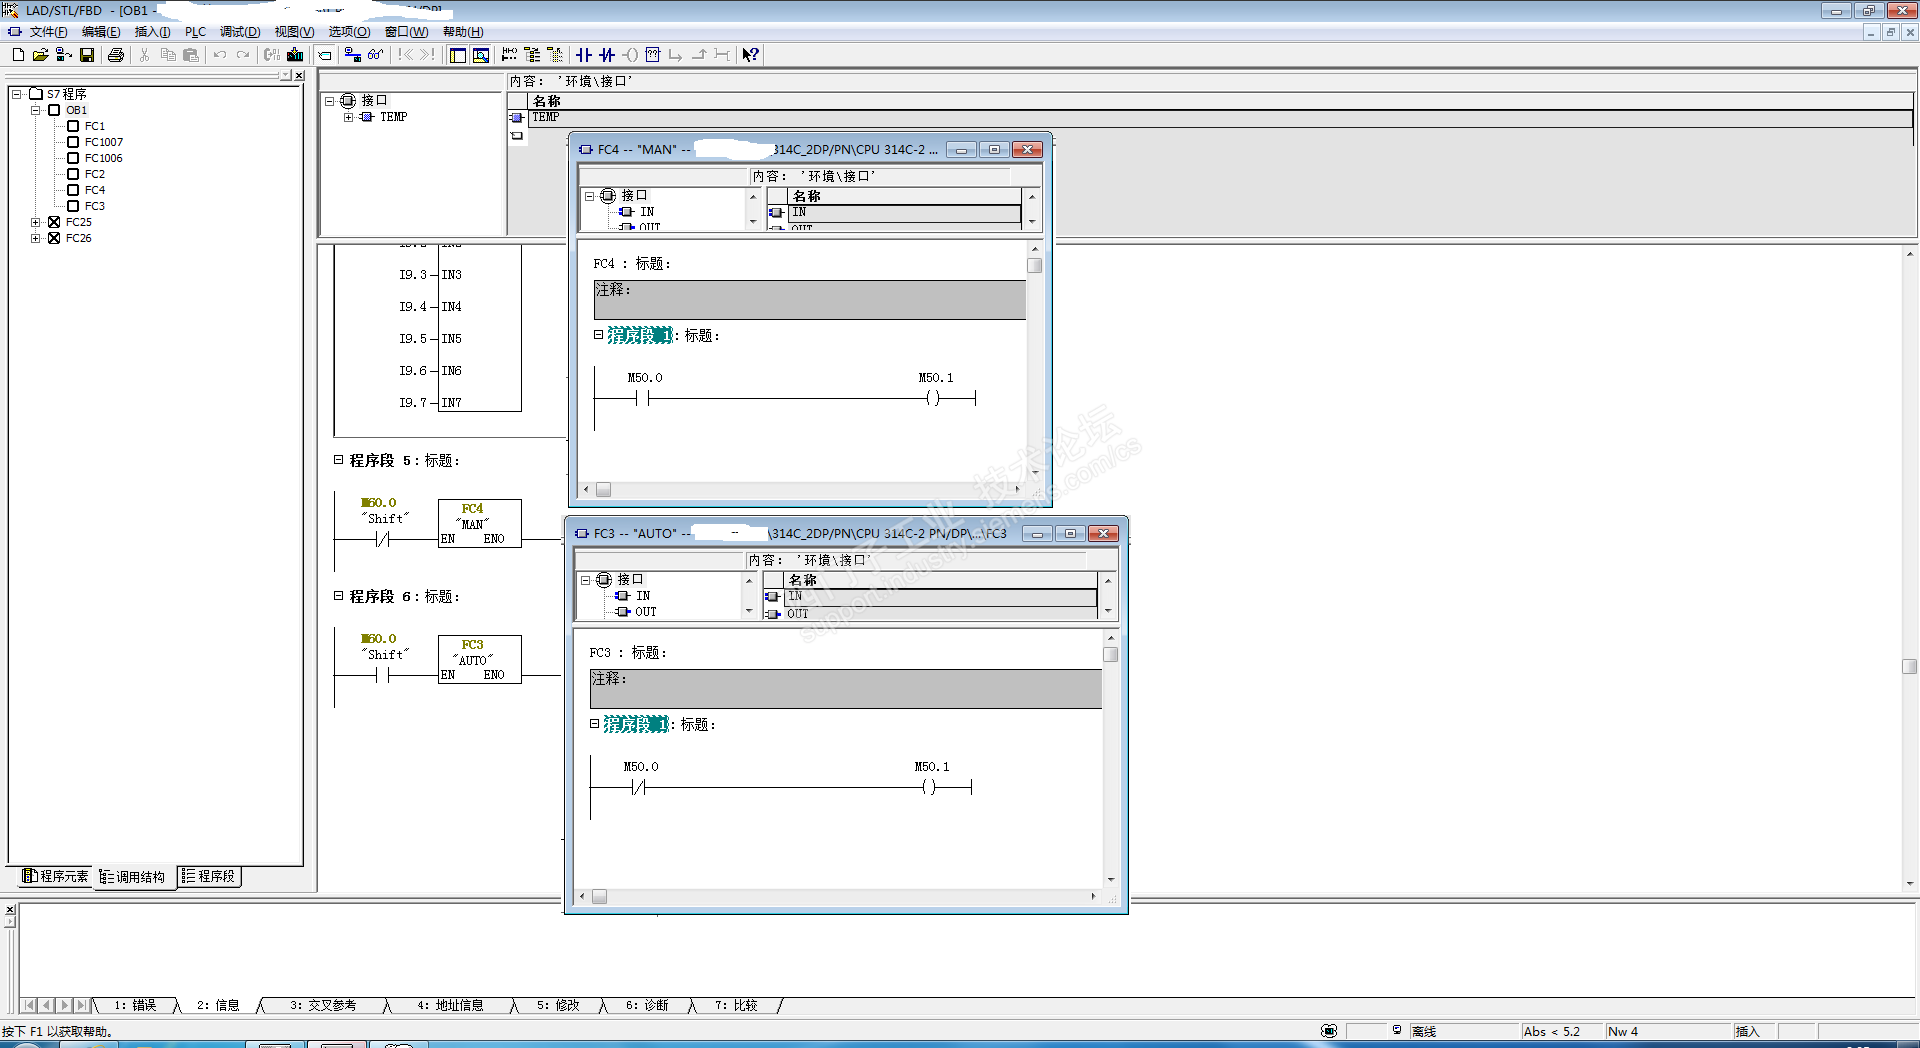Switch to the 程序段 tab
This screenshot has width=1920, height=1048.
pyautogui.click(x=209, y=876)
